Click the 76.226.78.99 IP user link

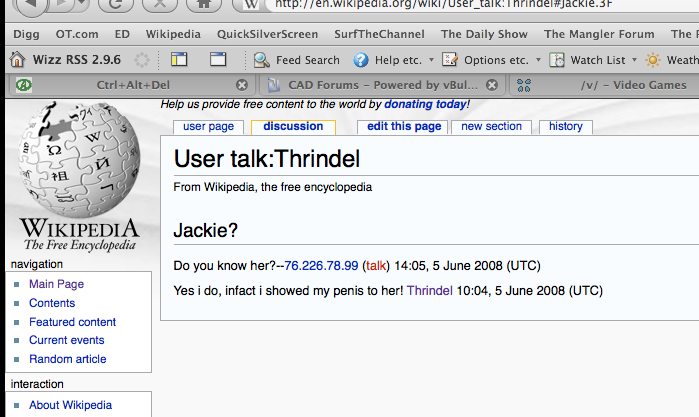click(x=321, y=266)
